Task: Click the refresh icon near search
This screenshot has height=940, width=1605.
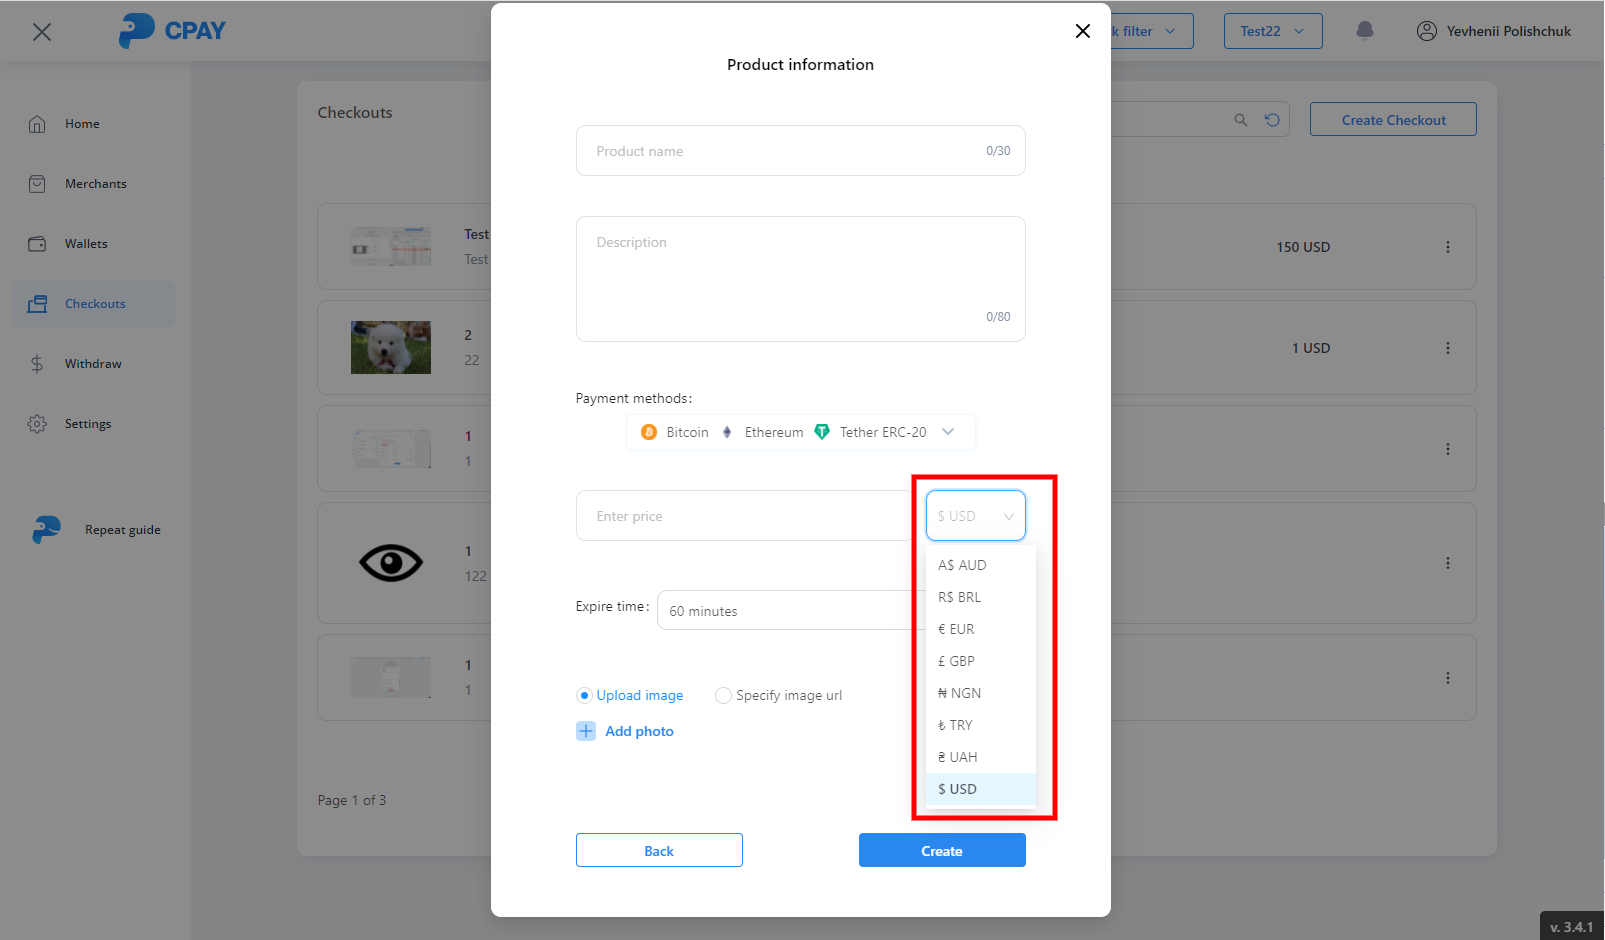Action: click(1272, 120)
